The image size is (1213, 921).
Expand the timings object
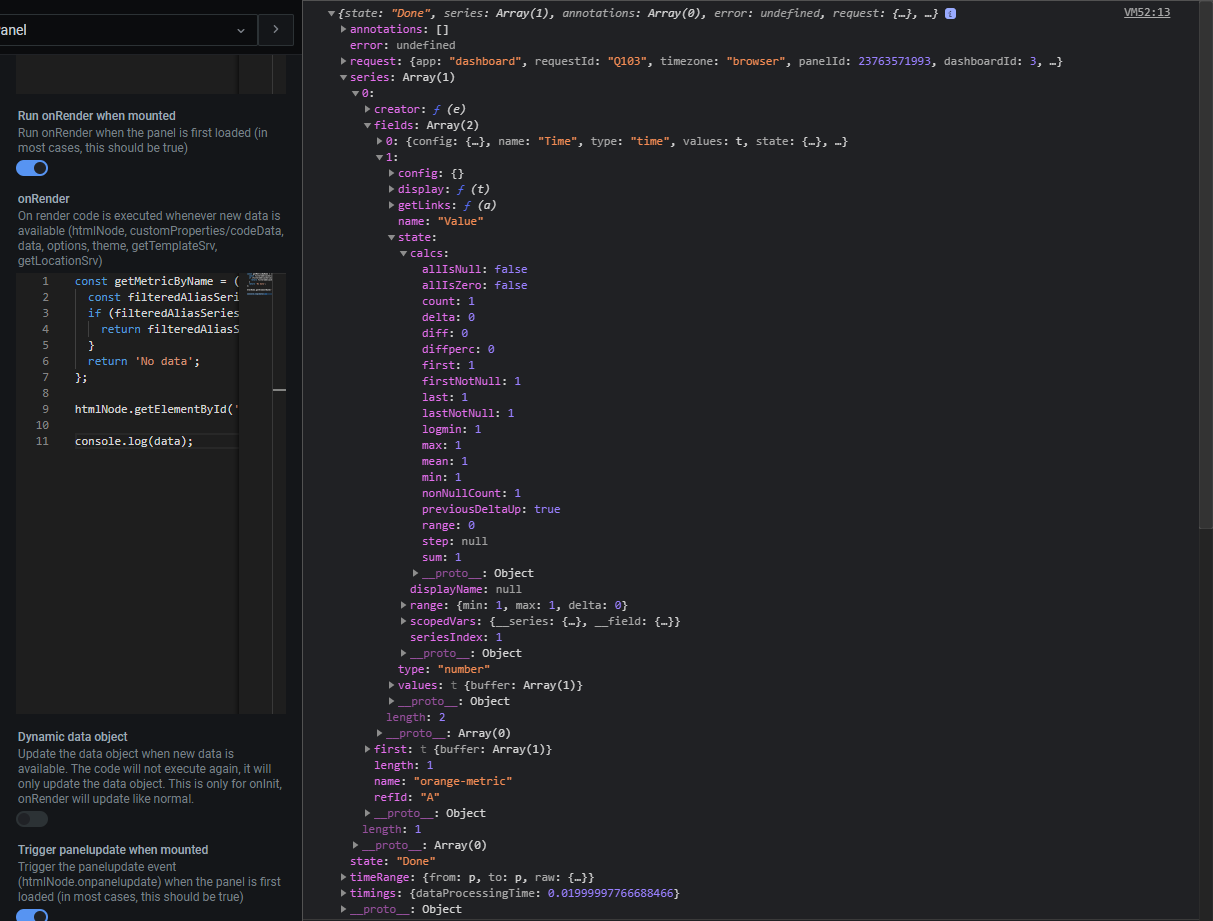pos(343,893)
